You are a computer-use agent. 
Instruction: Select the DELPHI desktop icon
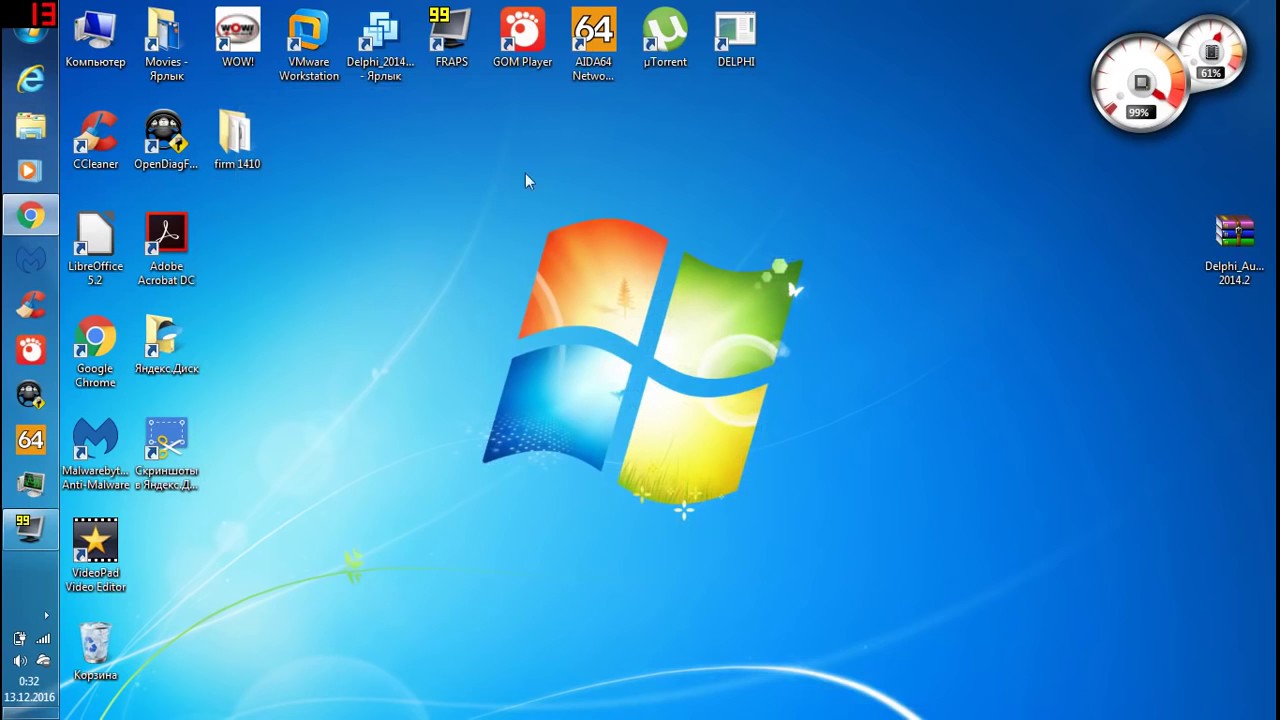(736, 40)
